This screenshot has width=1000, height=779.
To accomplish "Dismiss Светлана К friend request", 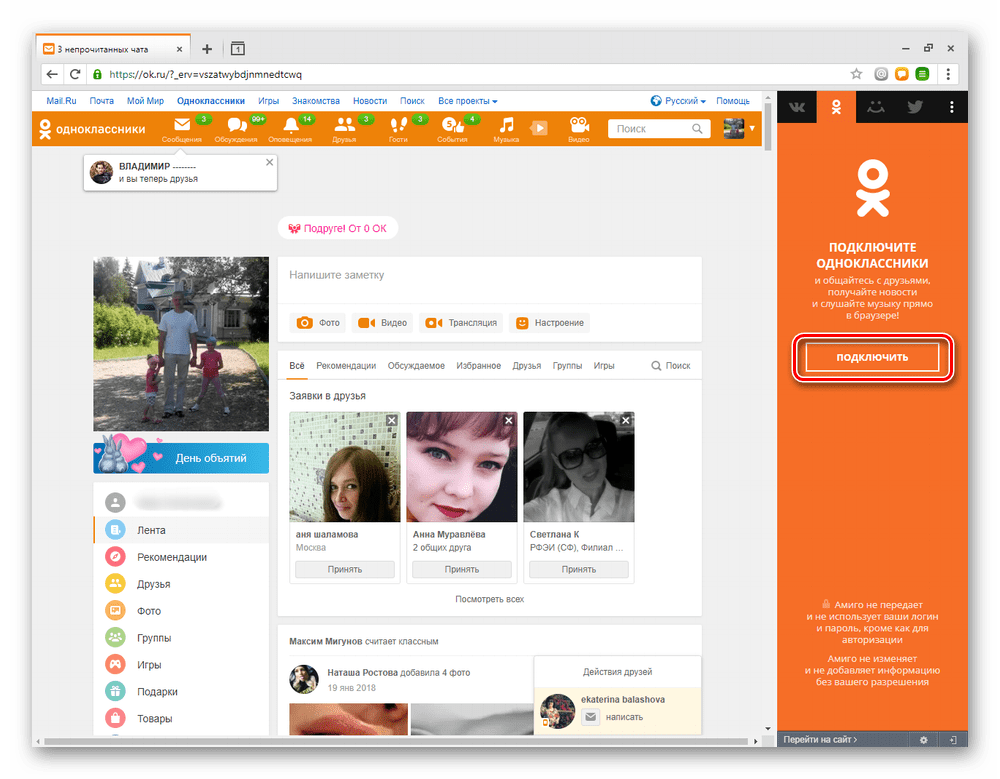I will (x=625, y=421).
